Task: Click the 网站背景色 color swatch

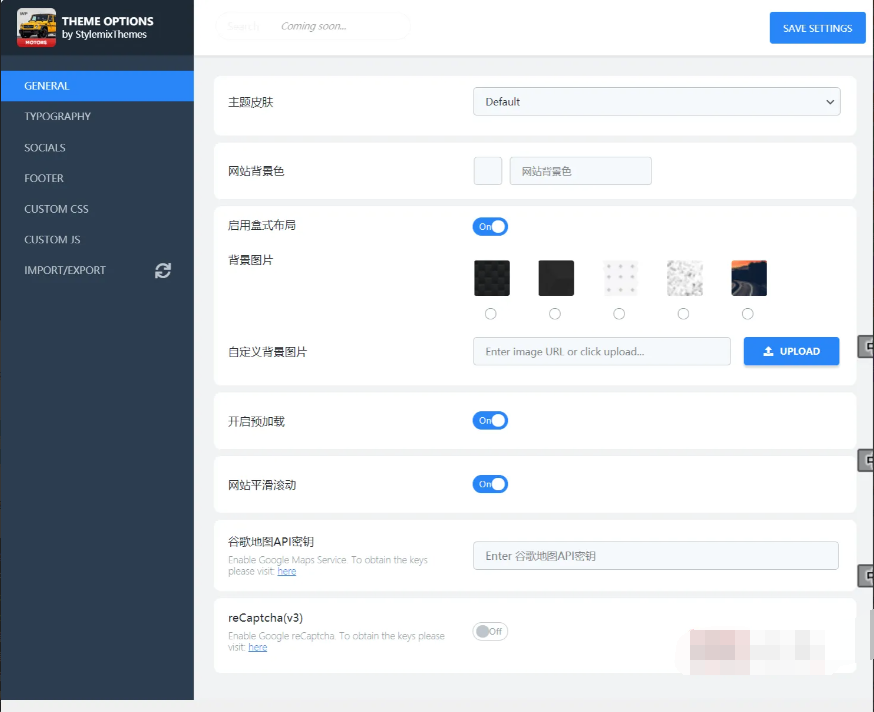Action: click(x=488, y=171)
